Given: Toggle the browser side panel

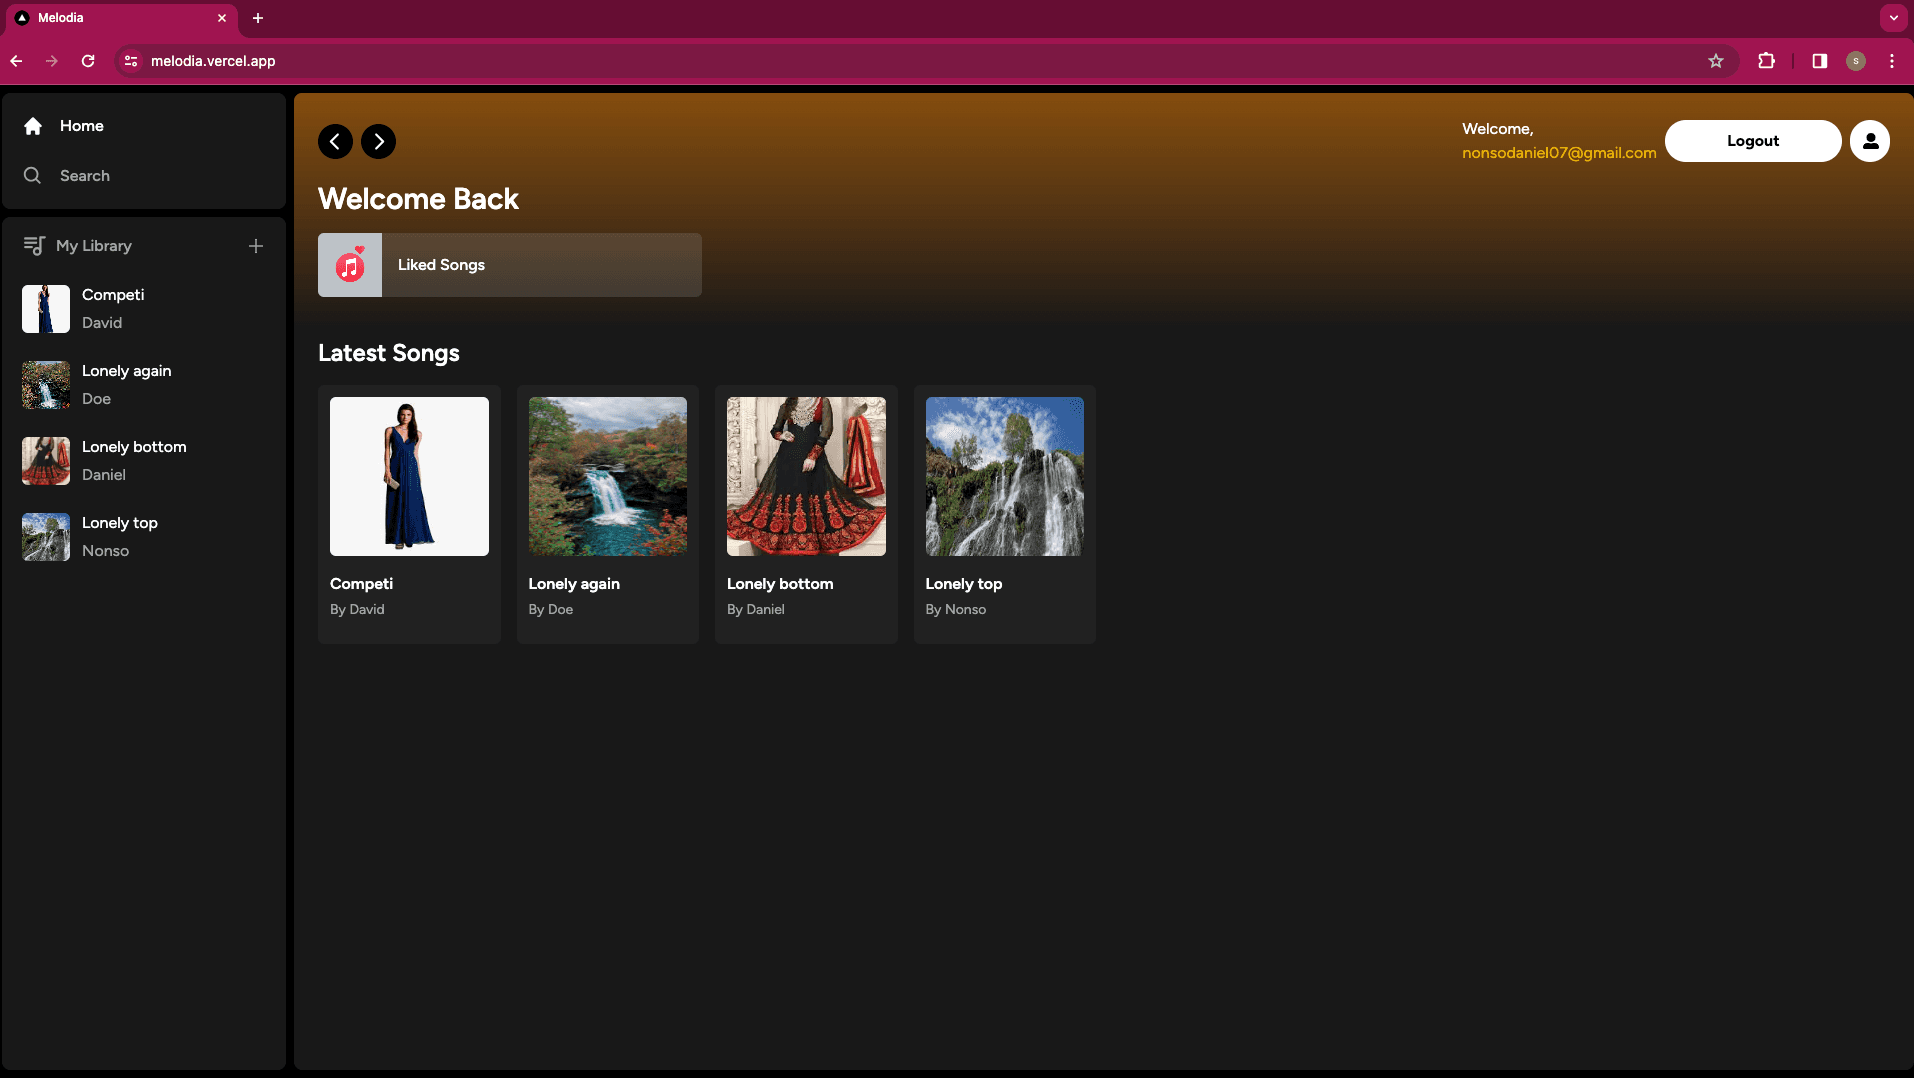Looking at the screenshot, I should click(1819, 61).
